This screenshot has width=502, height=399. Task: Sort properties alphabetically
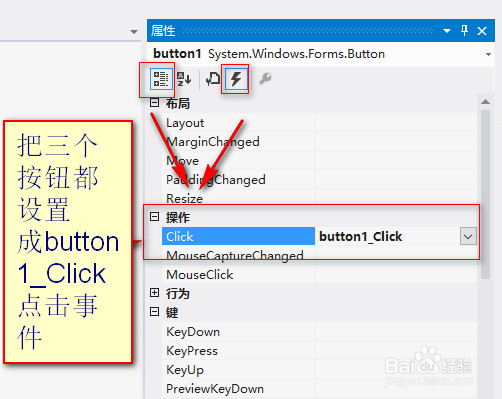point(184,79)
